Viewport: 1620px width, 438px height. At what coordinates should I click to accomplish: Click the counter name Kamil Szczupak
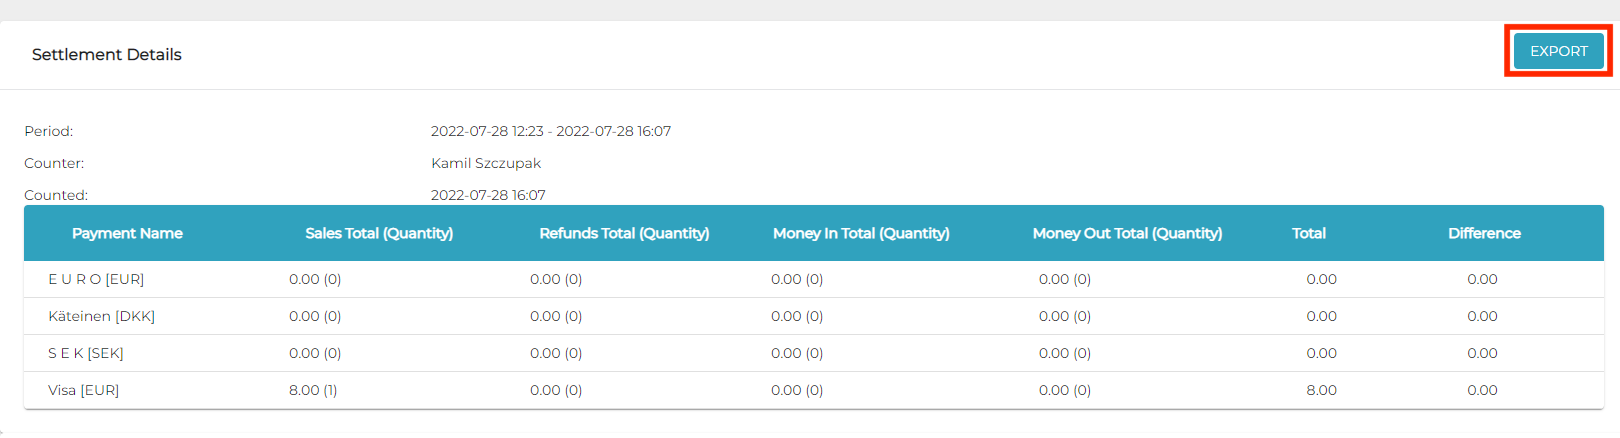[x=486, y=163]
